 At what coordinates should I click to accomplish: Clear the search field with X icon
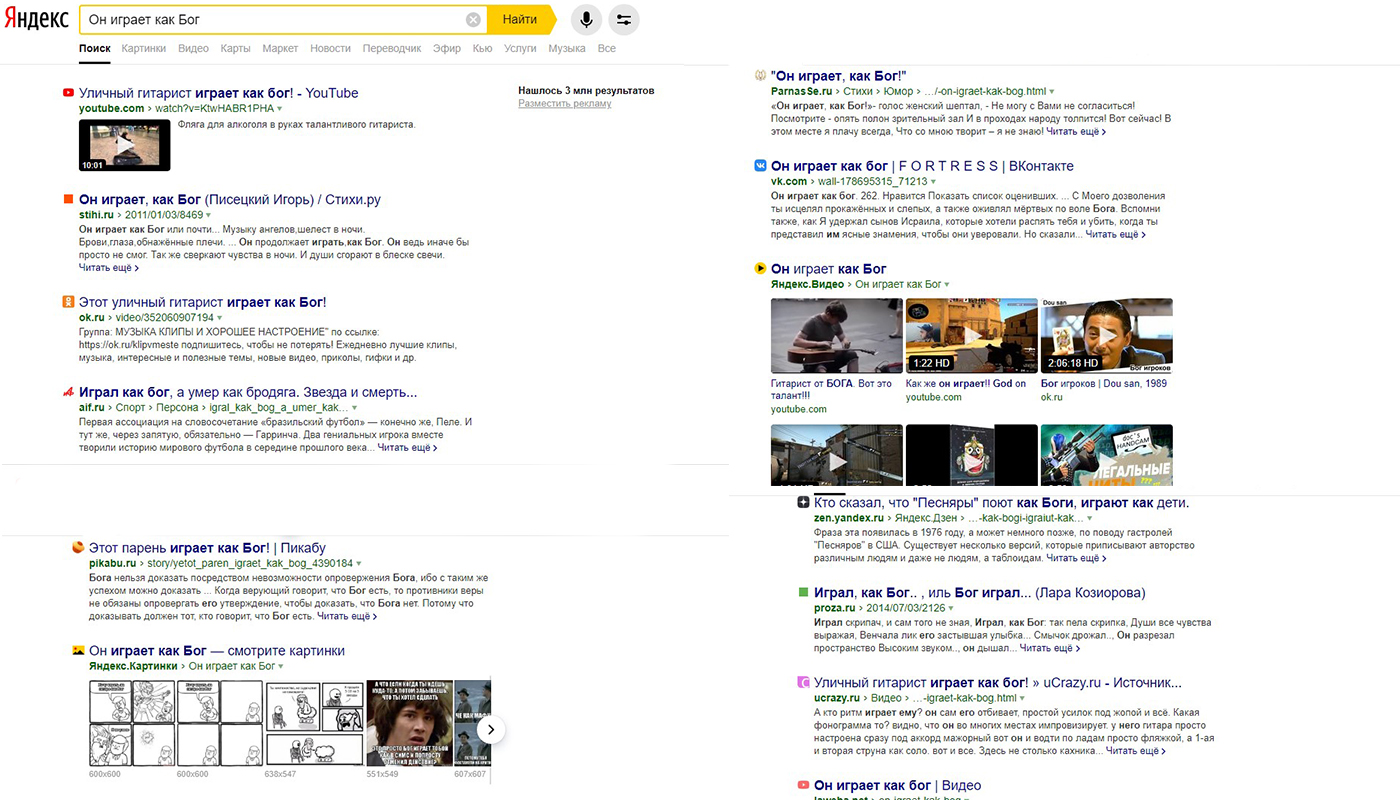click(x=473, y=20)
